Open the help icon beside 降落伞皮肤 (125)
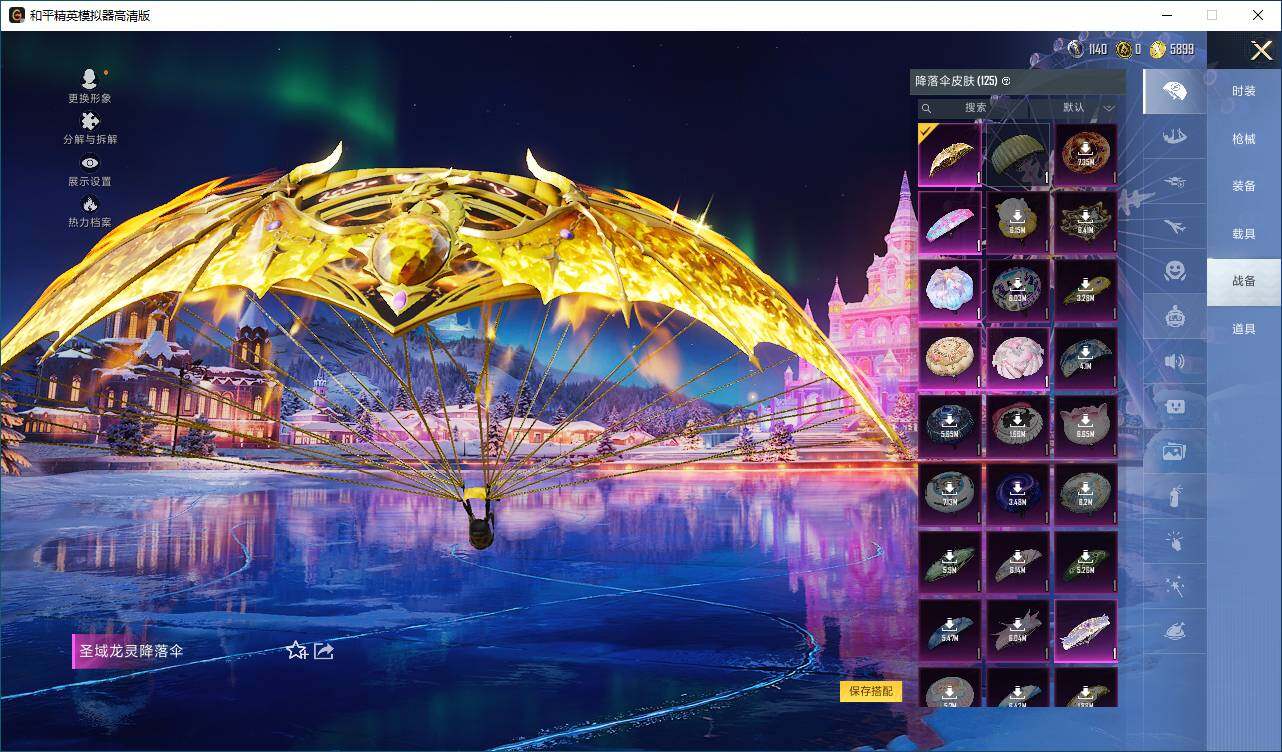 click(x=1006, y=81)
